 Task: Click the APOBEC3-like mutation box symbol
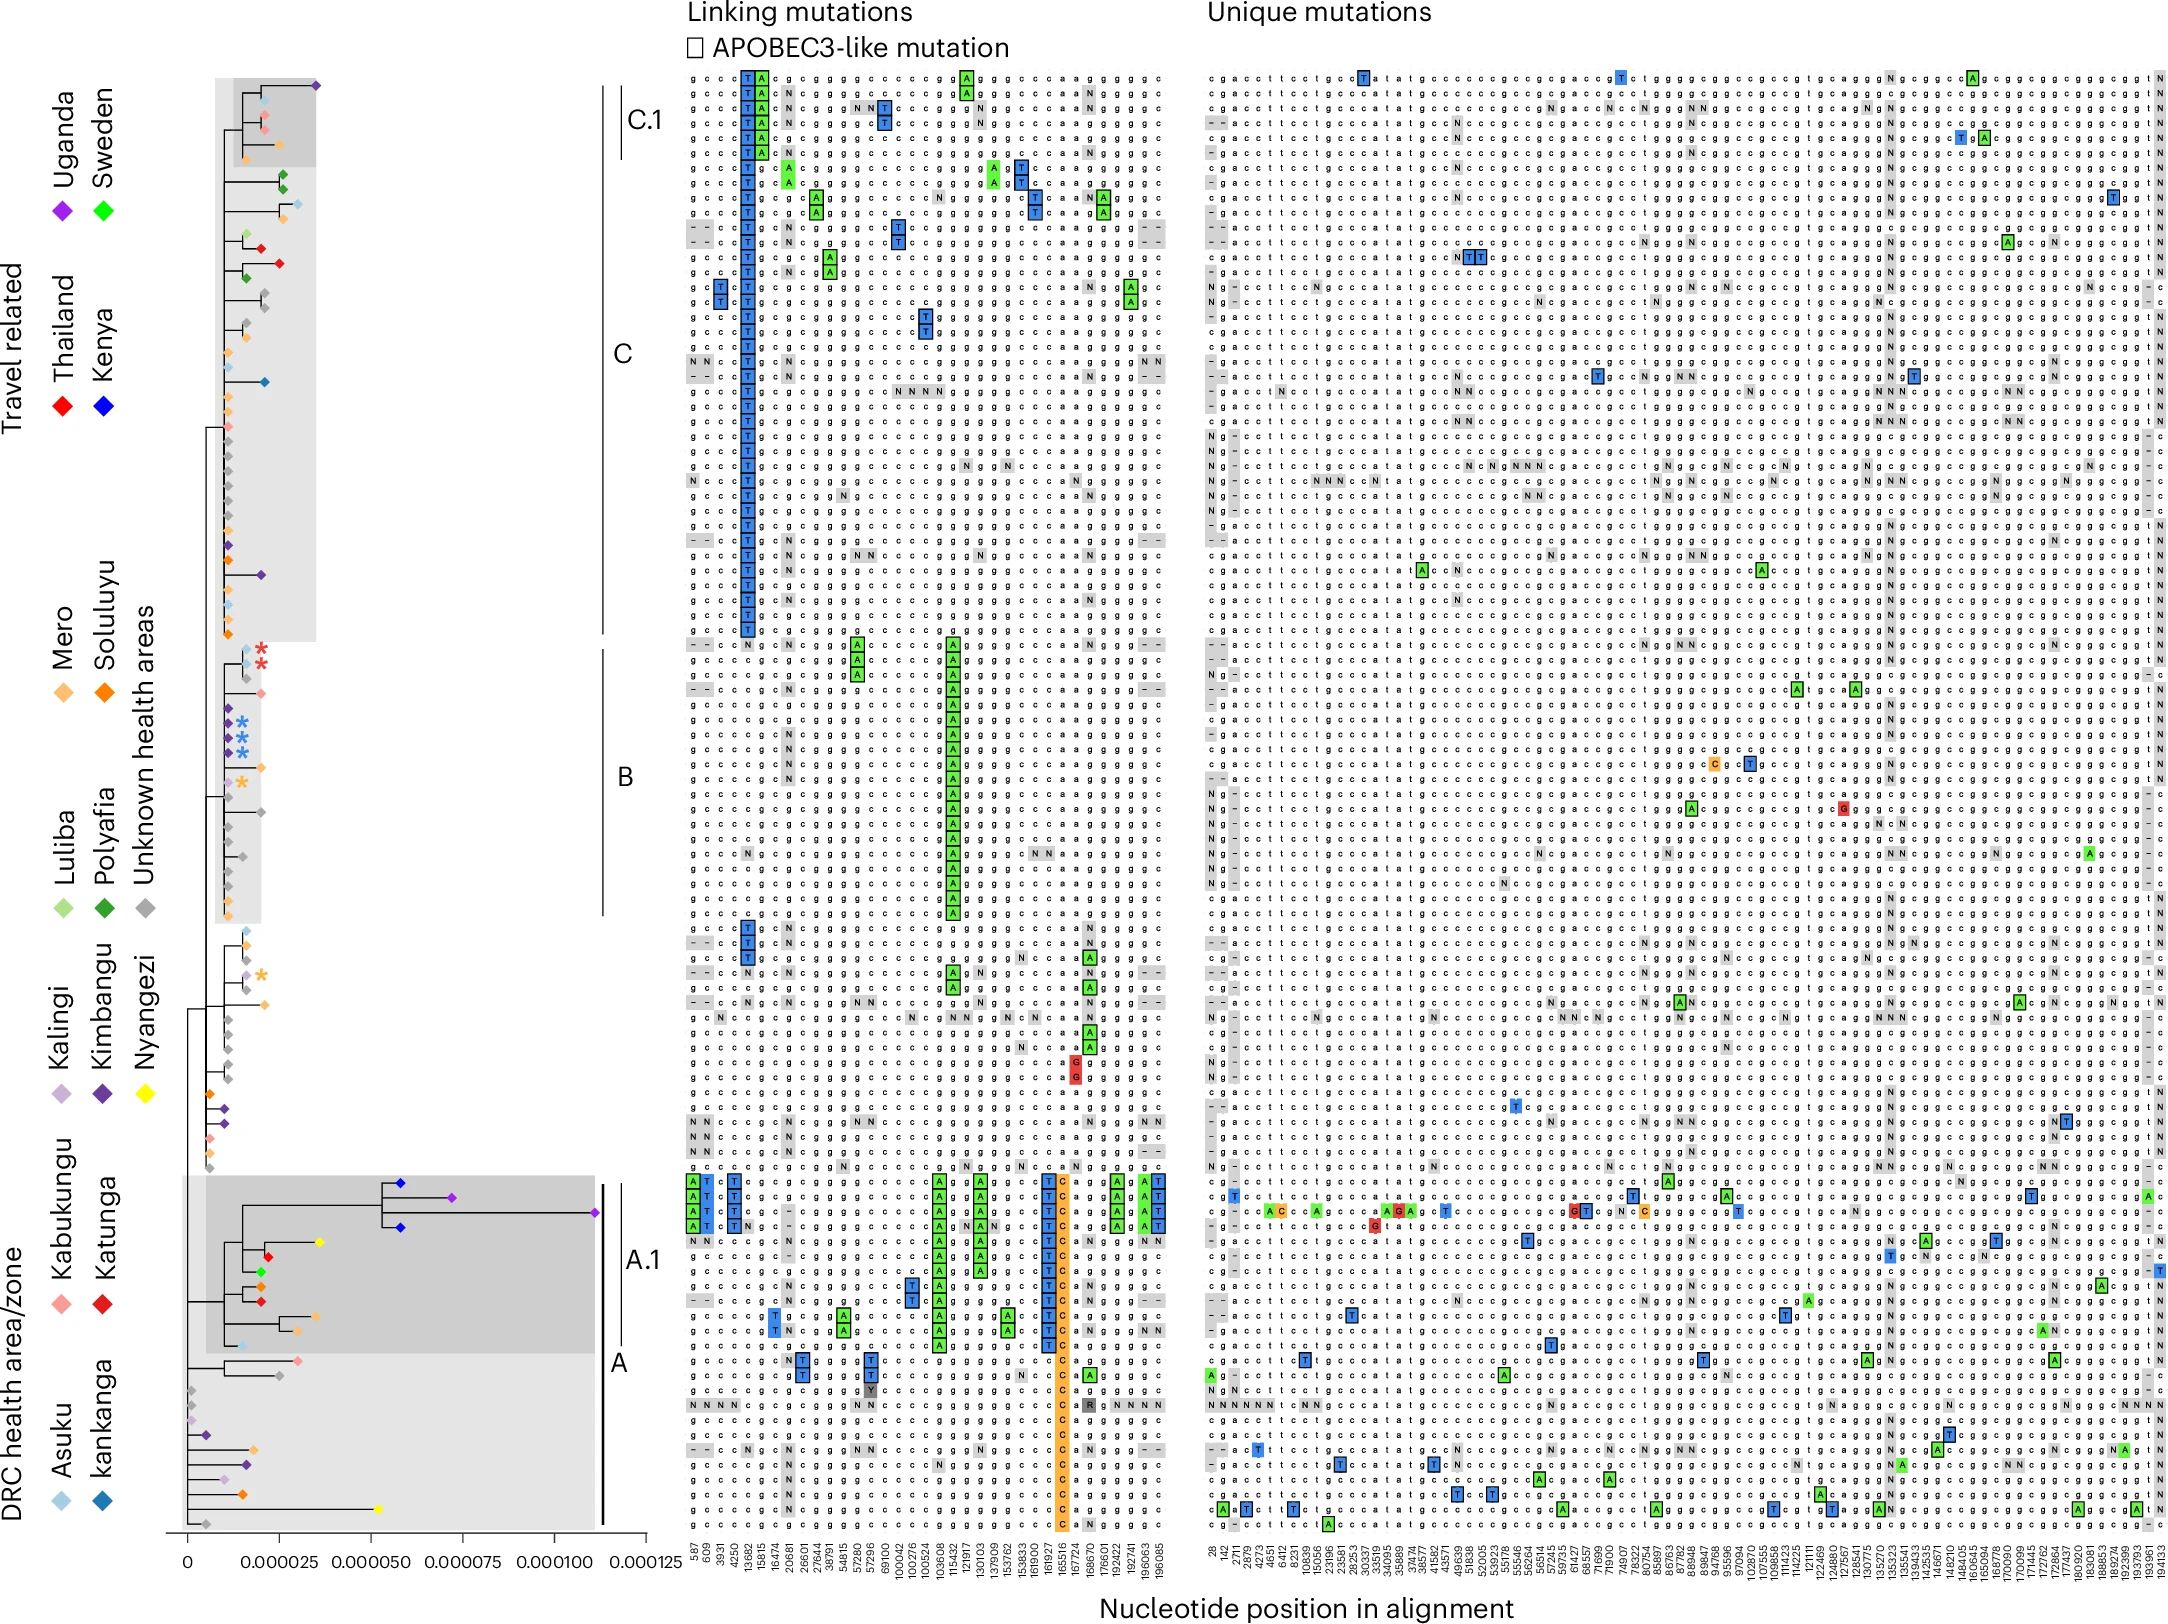[695, 48]
